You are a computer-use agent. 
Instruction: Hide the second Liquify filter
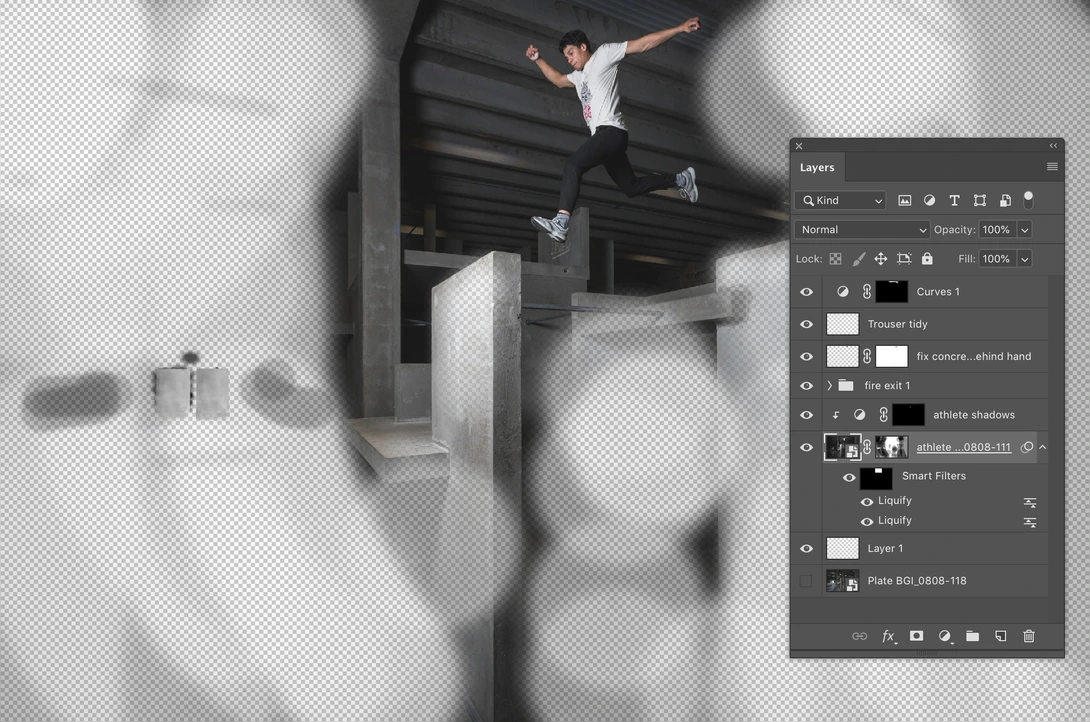pyautogui.click(x=867, y=521)
